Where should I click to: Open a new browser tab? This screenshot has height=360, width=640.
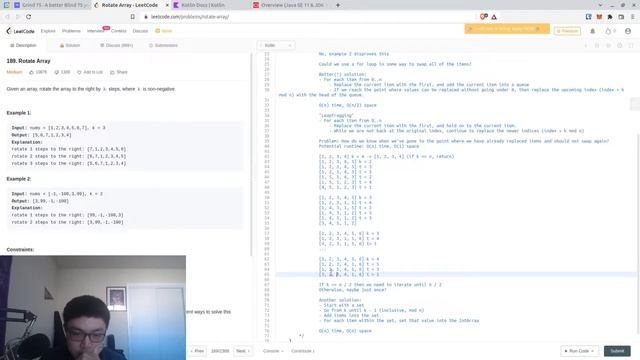[x=338, y=5]
